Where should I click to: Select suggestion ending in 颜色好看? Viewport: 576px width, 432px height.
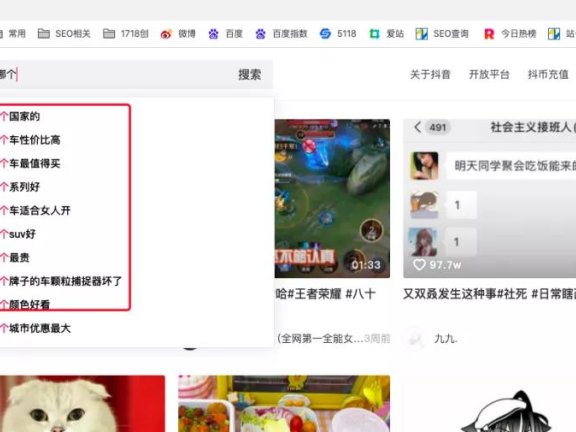(x=25, y=305)
